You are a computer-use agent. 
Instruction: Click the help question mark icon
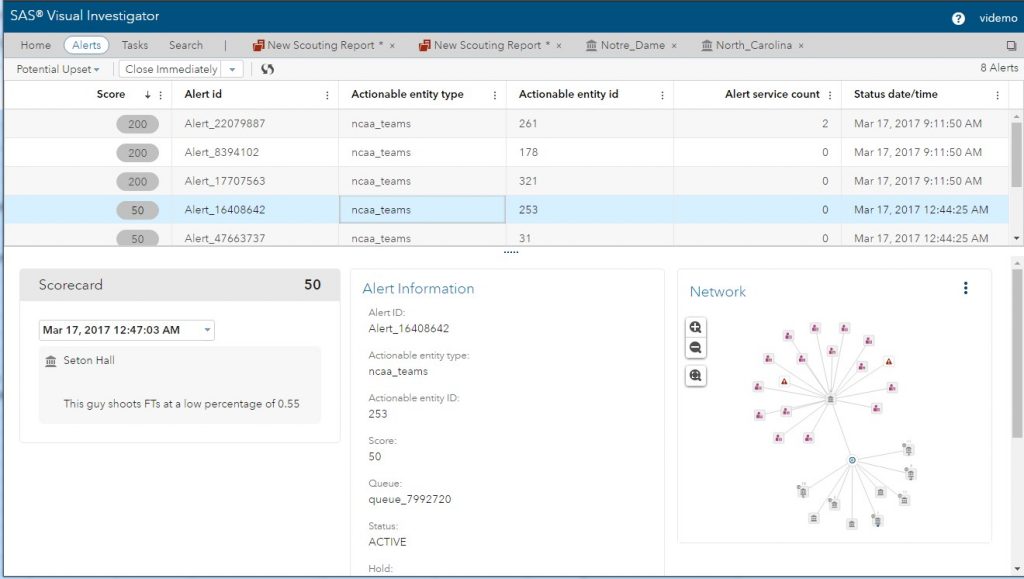(x=958, y=18)
